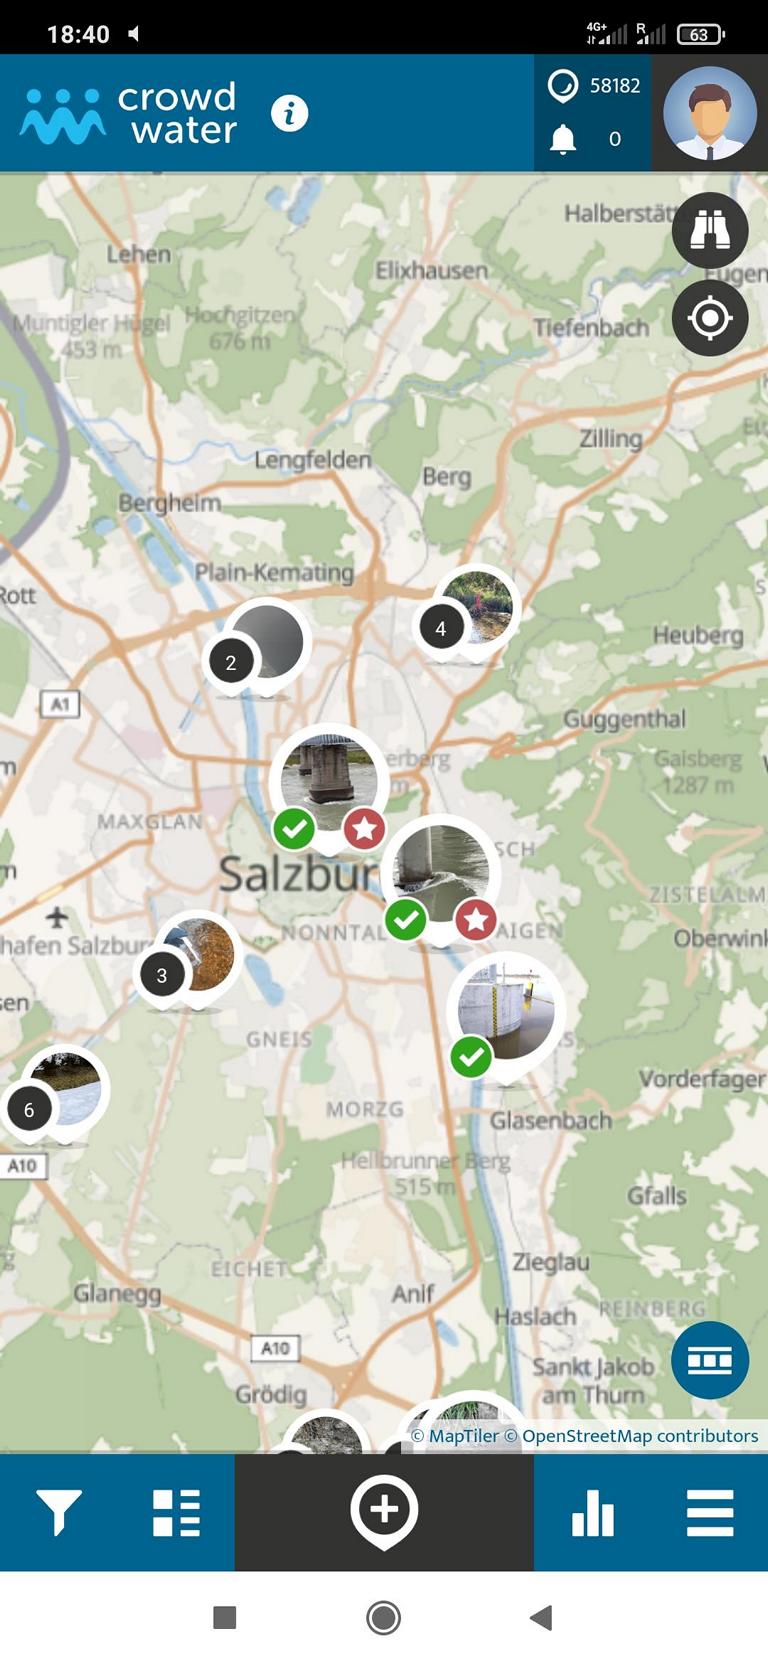Open the filter funnel icon
This screenshot has width=768, height=1664.
point(59,1511)
